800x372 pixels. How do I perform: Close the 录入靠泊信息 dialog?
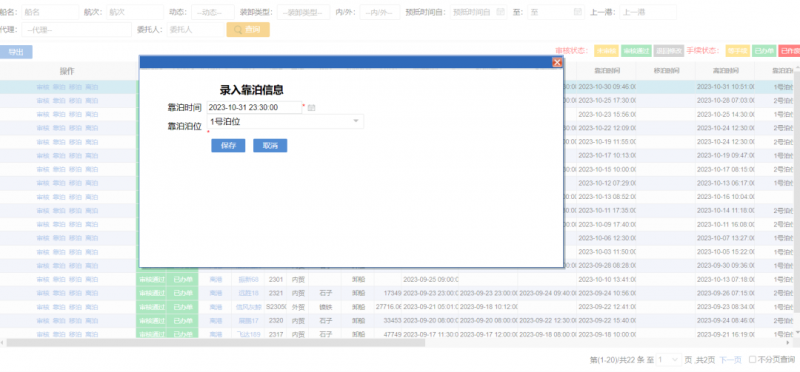tap(557, 62)
